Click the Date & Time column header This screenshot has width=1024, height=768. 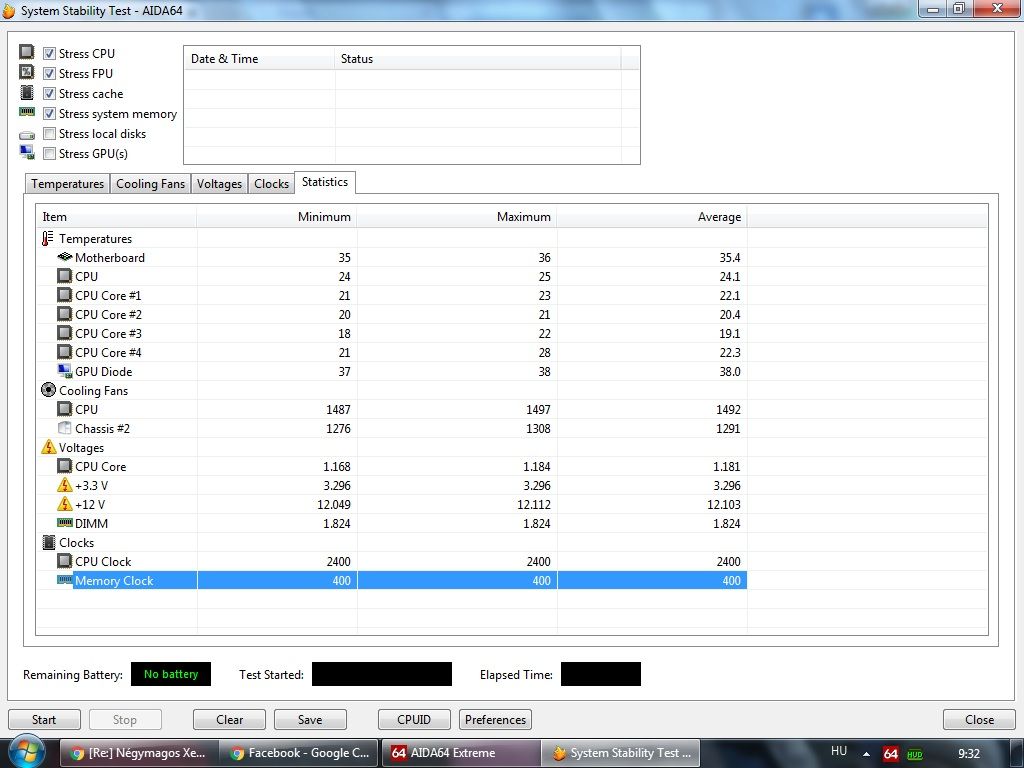[x=259, y=59]
